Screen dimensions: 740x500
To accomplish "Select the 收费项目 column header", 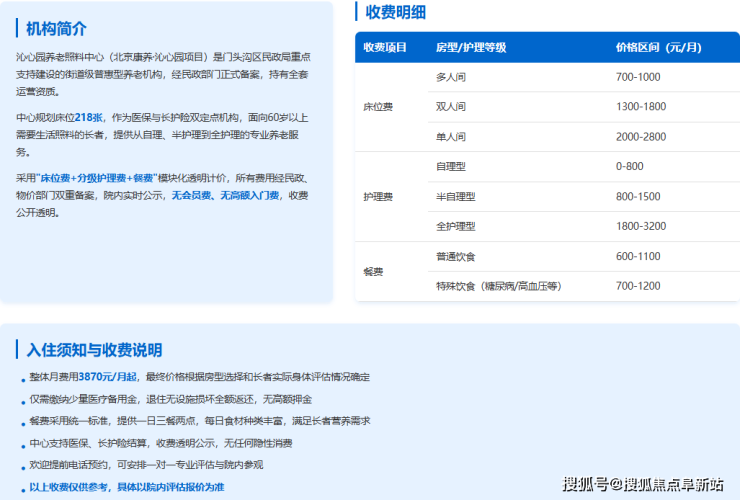I will click(385, 47).
